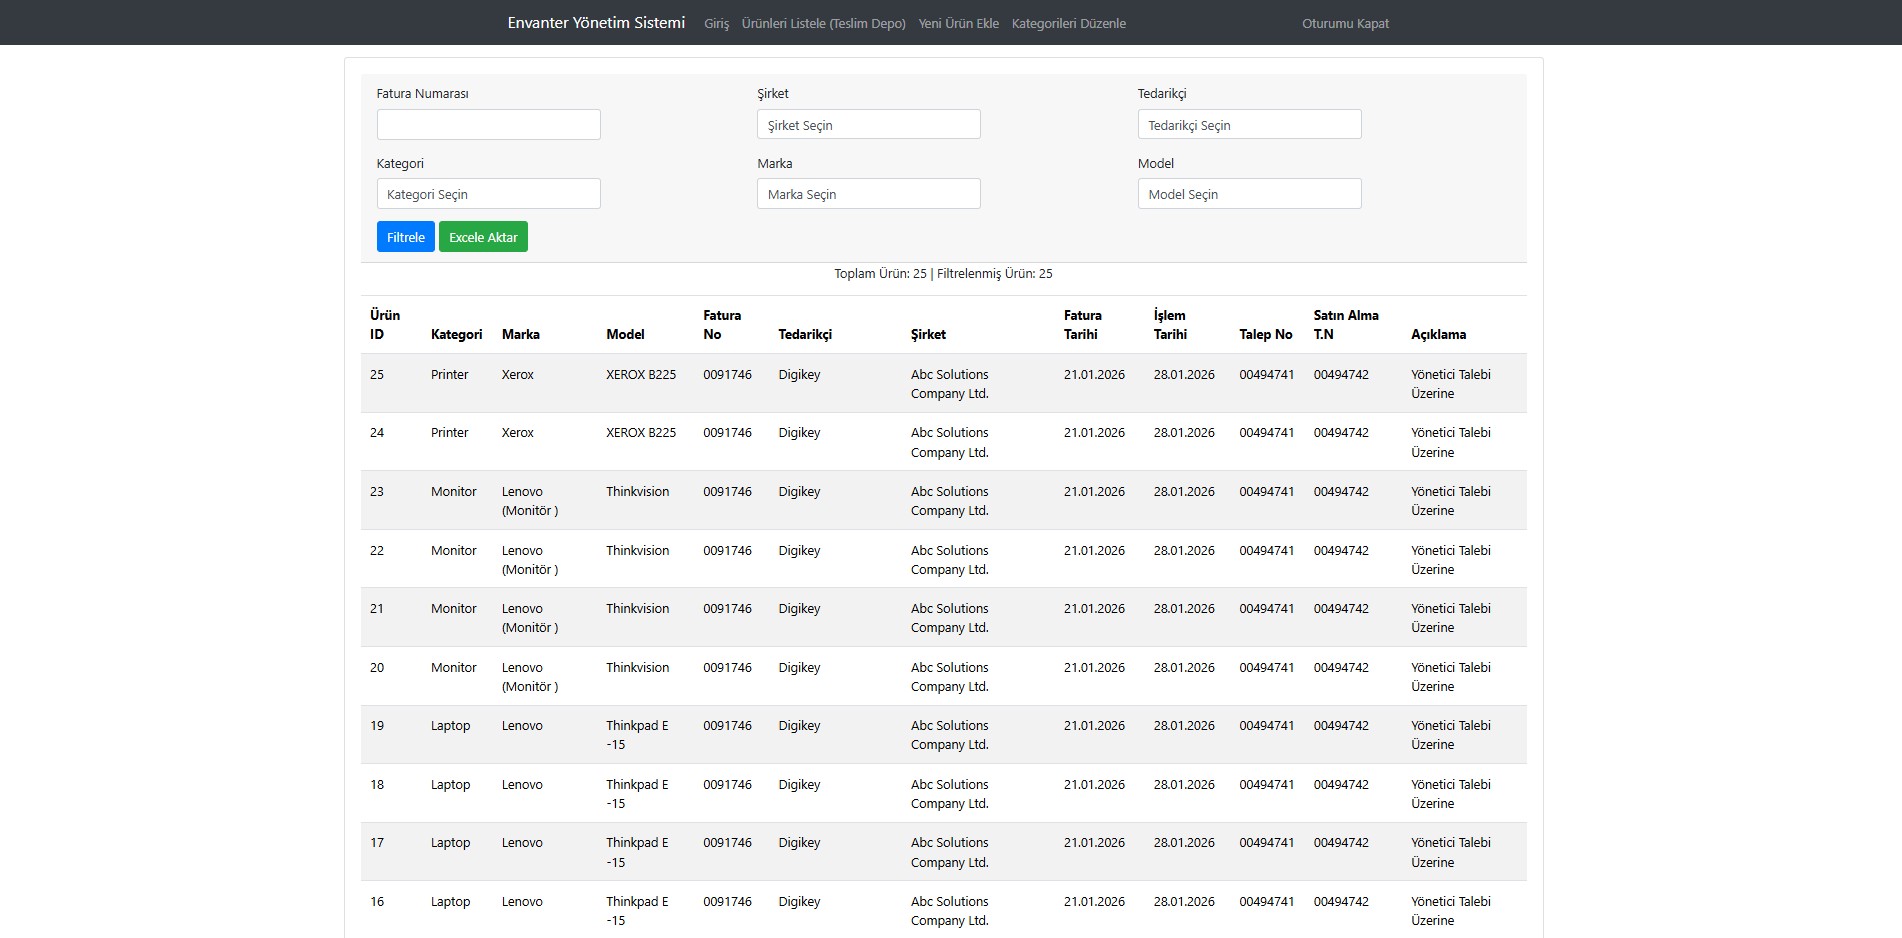1902x938 pixels.
Task: Open the Şirket Seçin dropdown
Action: (x=868, y=125)
